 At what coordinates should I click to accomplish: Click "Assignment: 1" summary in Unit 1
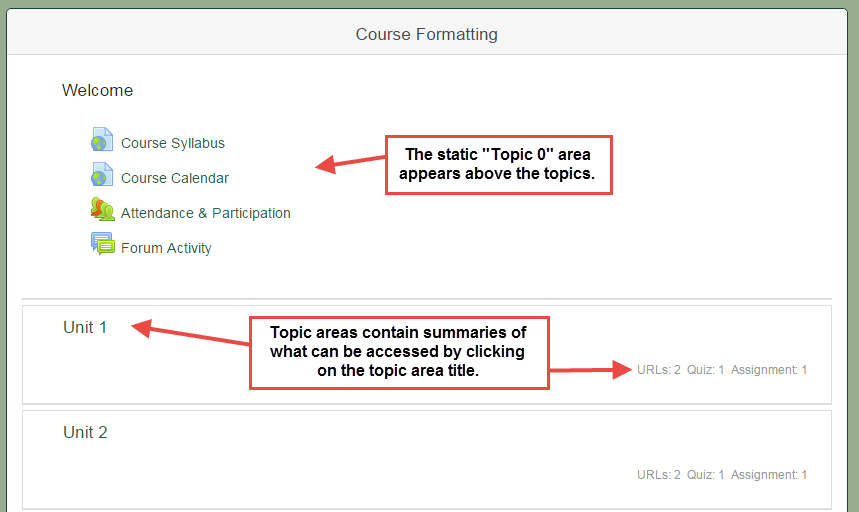(768, 370)
